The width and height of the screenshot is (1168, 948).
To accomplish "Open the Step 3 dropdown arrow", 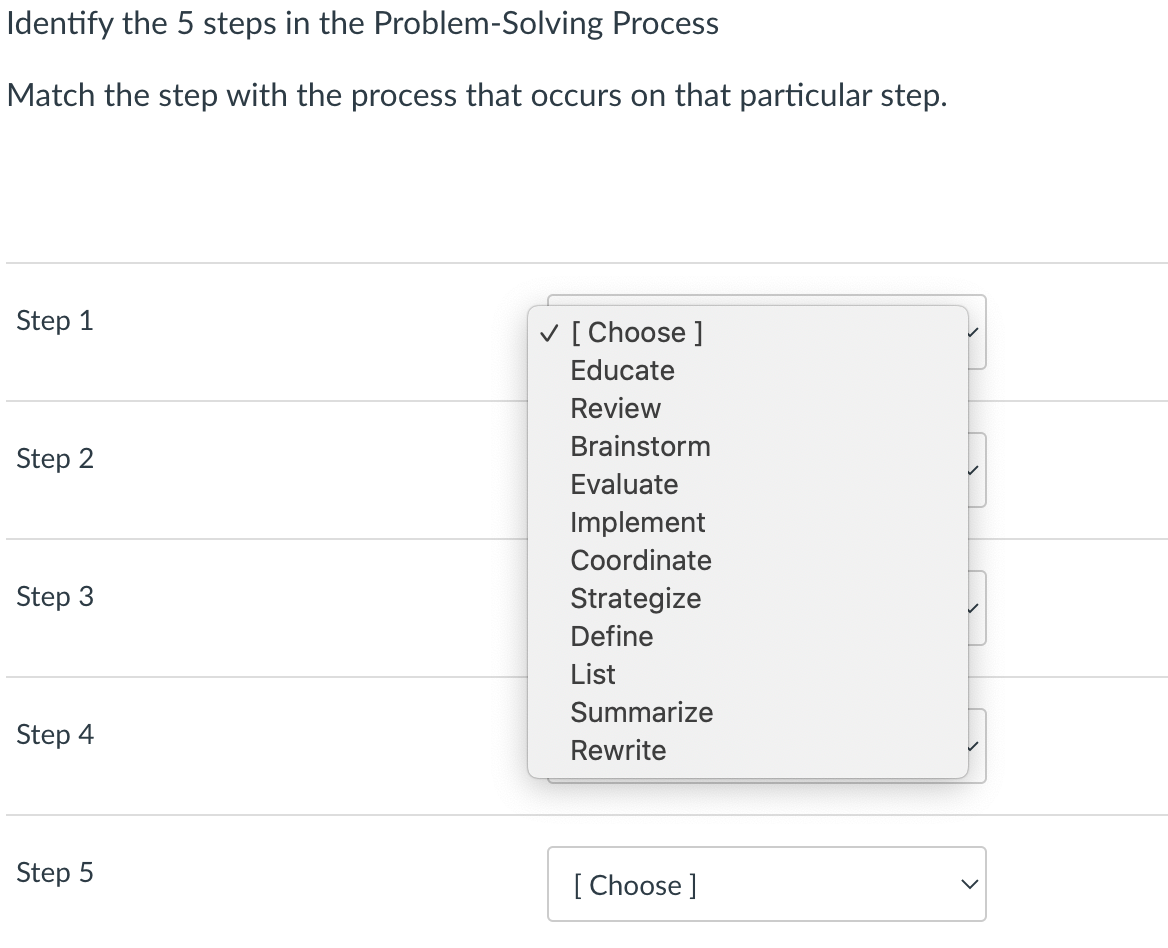I will (x=976, y=608).
